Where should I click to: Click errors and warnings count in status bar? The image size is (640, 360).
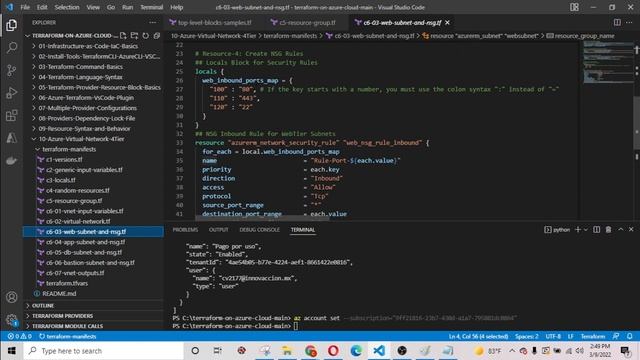[x=20, y=336]
